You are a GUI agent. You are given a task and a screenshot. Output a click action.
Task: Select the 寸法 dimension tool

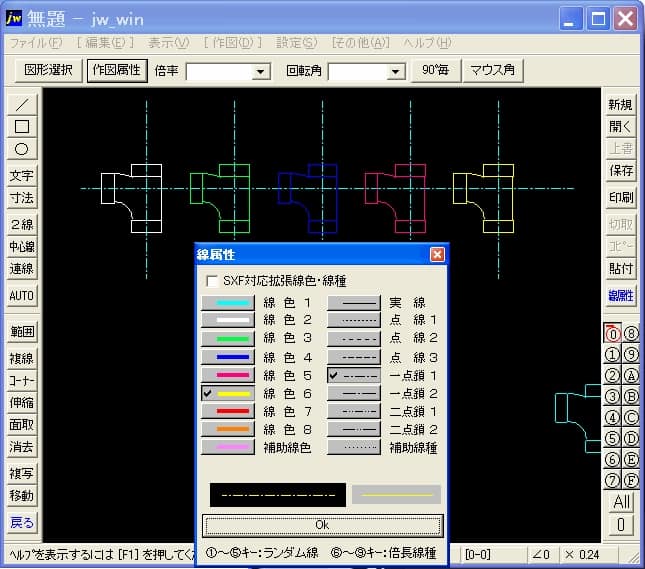pos(22,198)
